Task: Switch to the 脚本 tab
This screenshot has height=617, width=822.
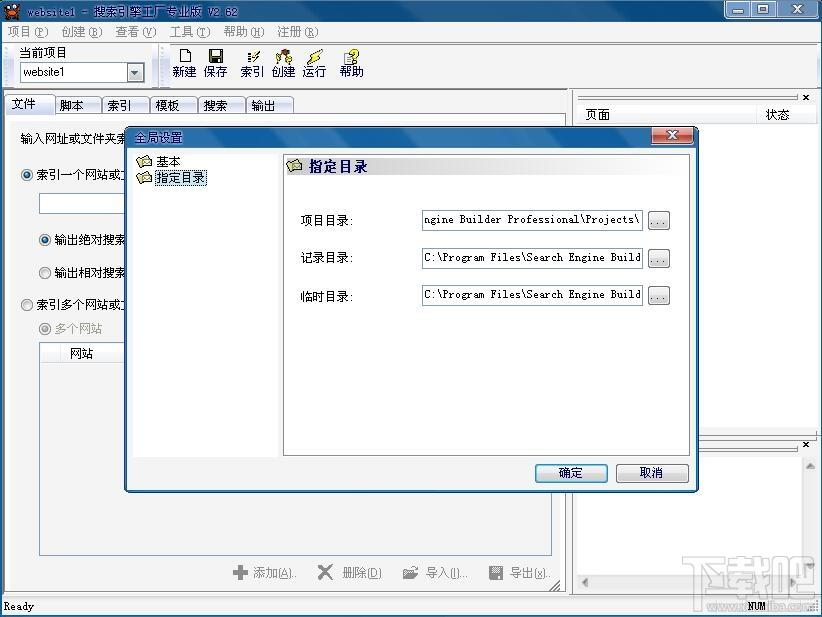Action: click(78, 105)
